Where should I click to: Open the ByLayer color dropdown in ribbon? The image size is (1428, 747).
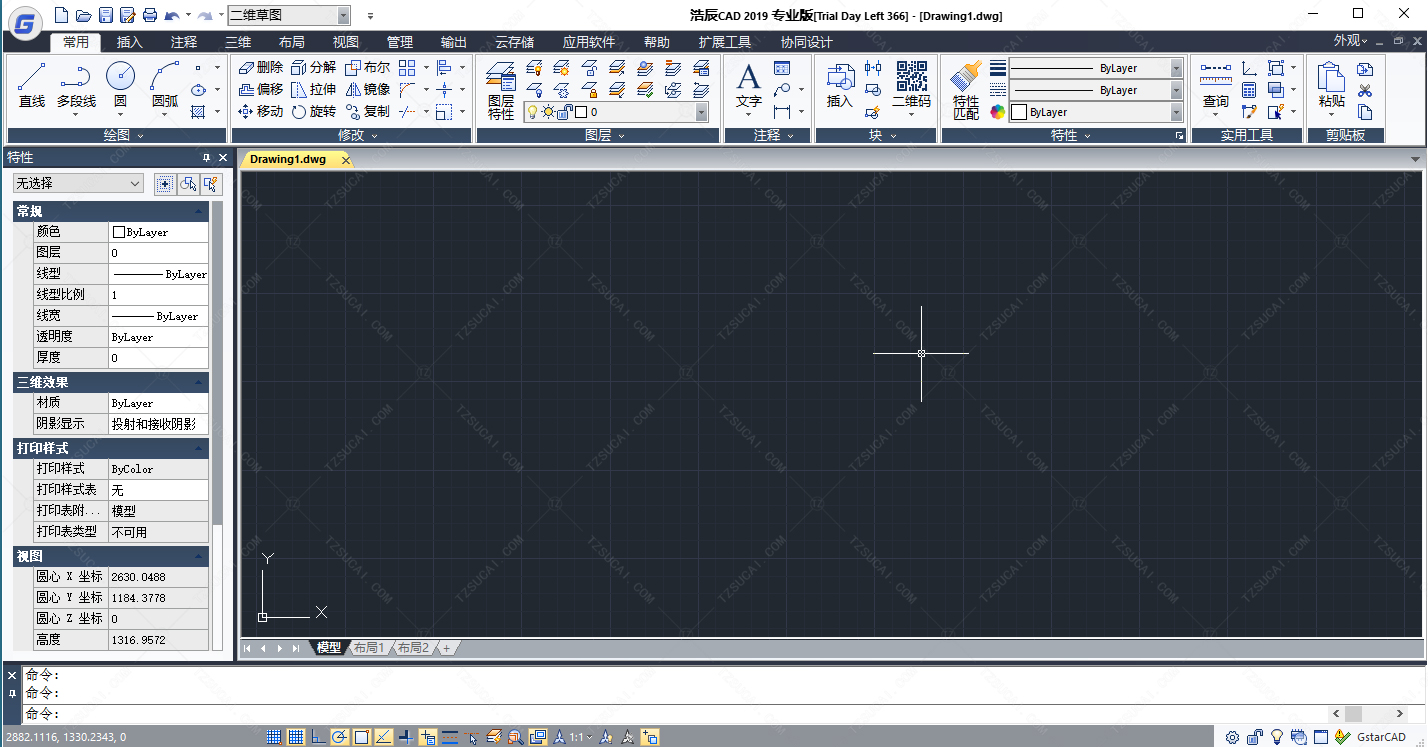pyautogui.click(x=1176, y=112)
